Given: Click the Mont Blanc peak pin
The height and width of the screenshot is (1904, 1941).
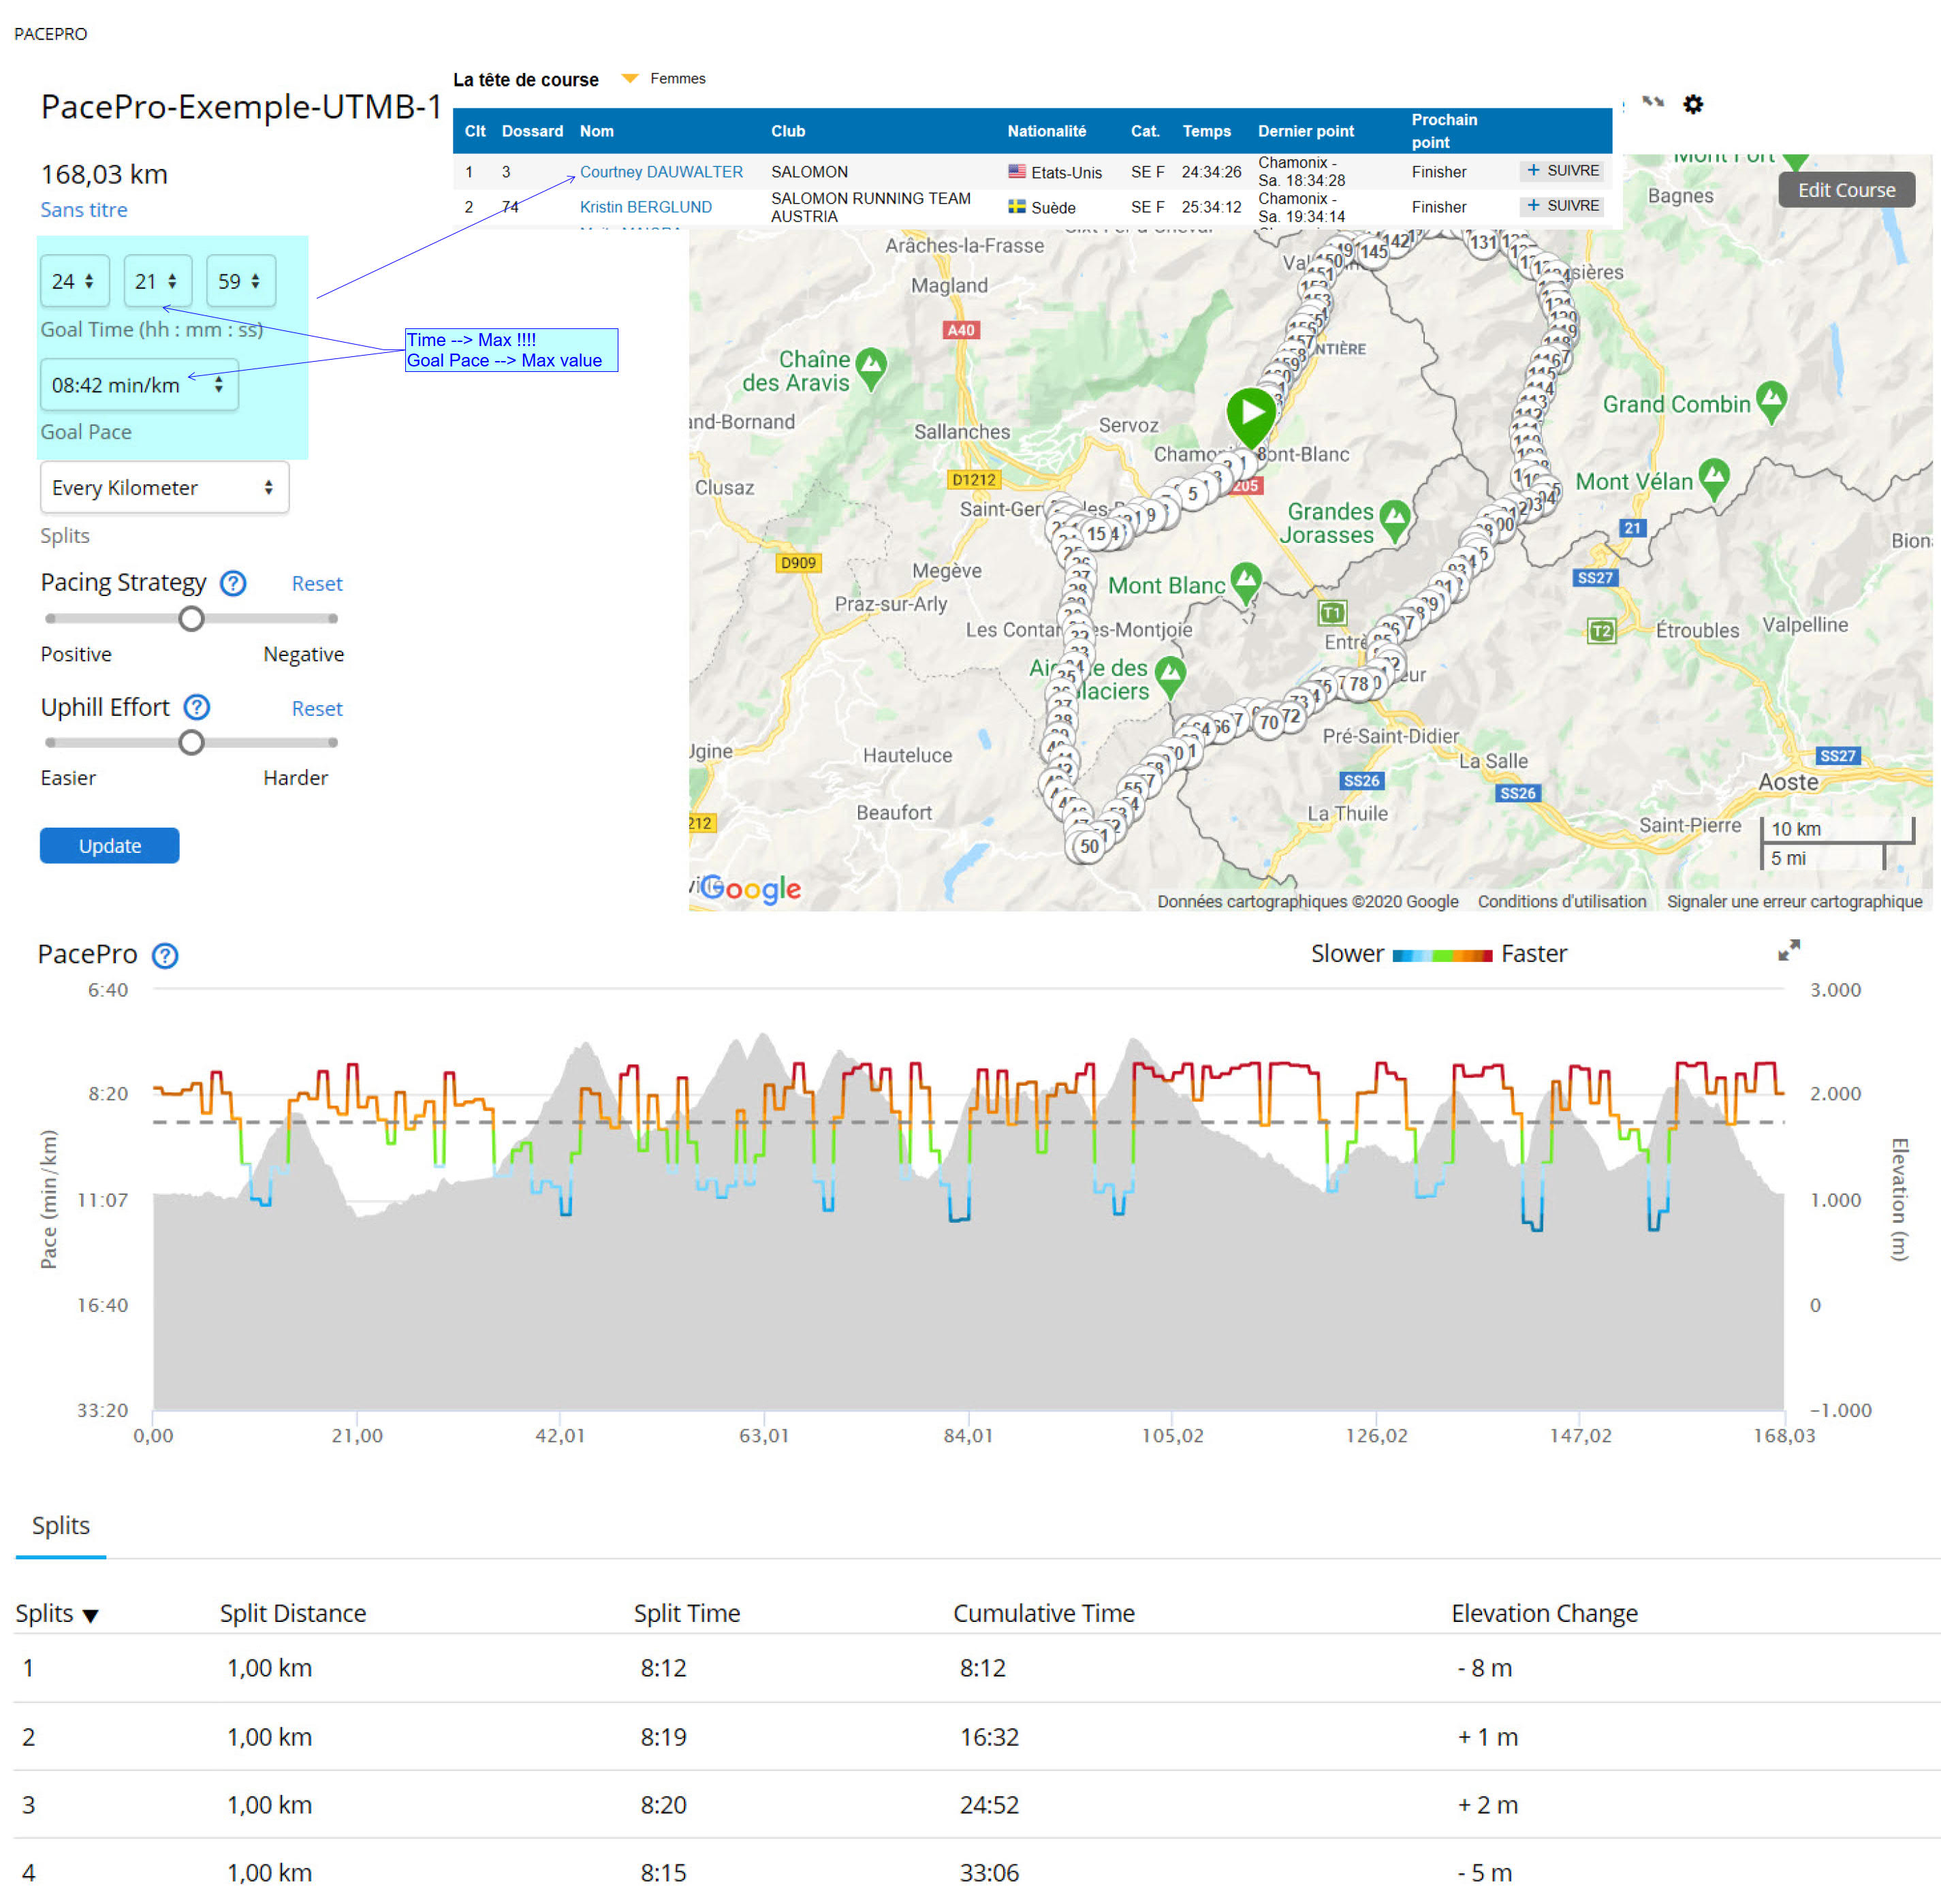Looking at the screenshot, I should [x=1246, y=582].
